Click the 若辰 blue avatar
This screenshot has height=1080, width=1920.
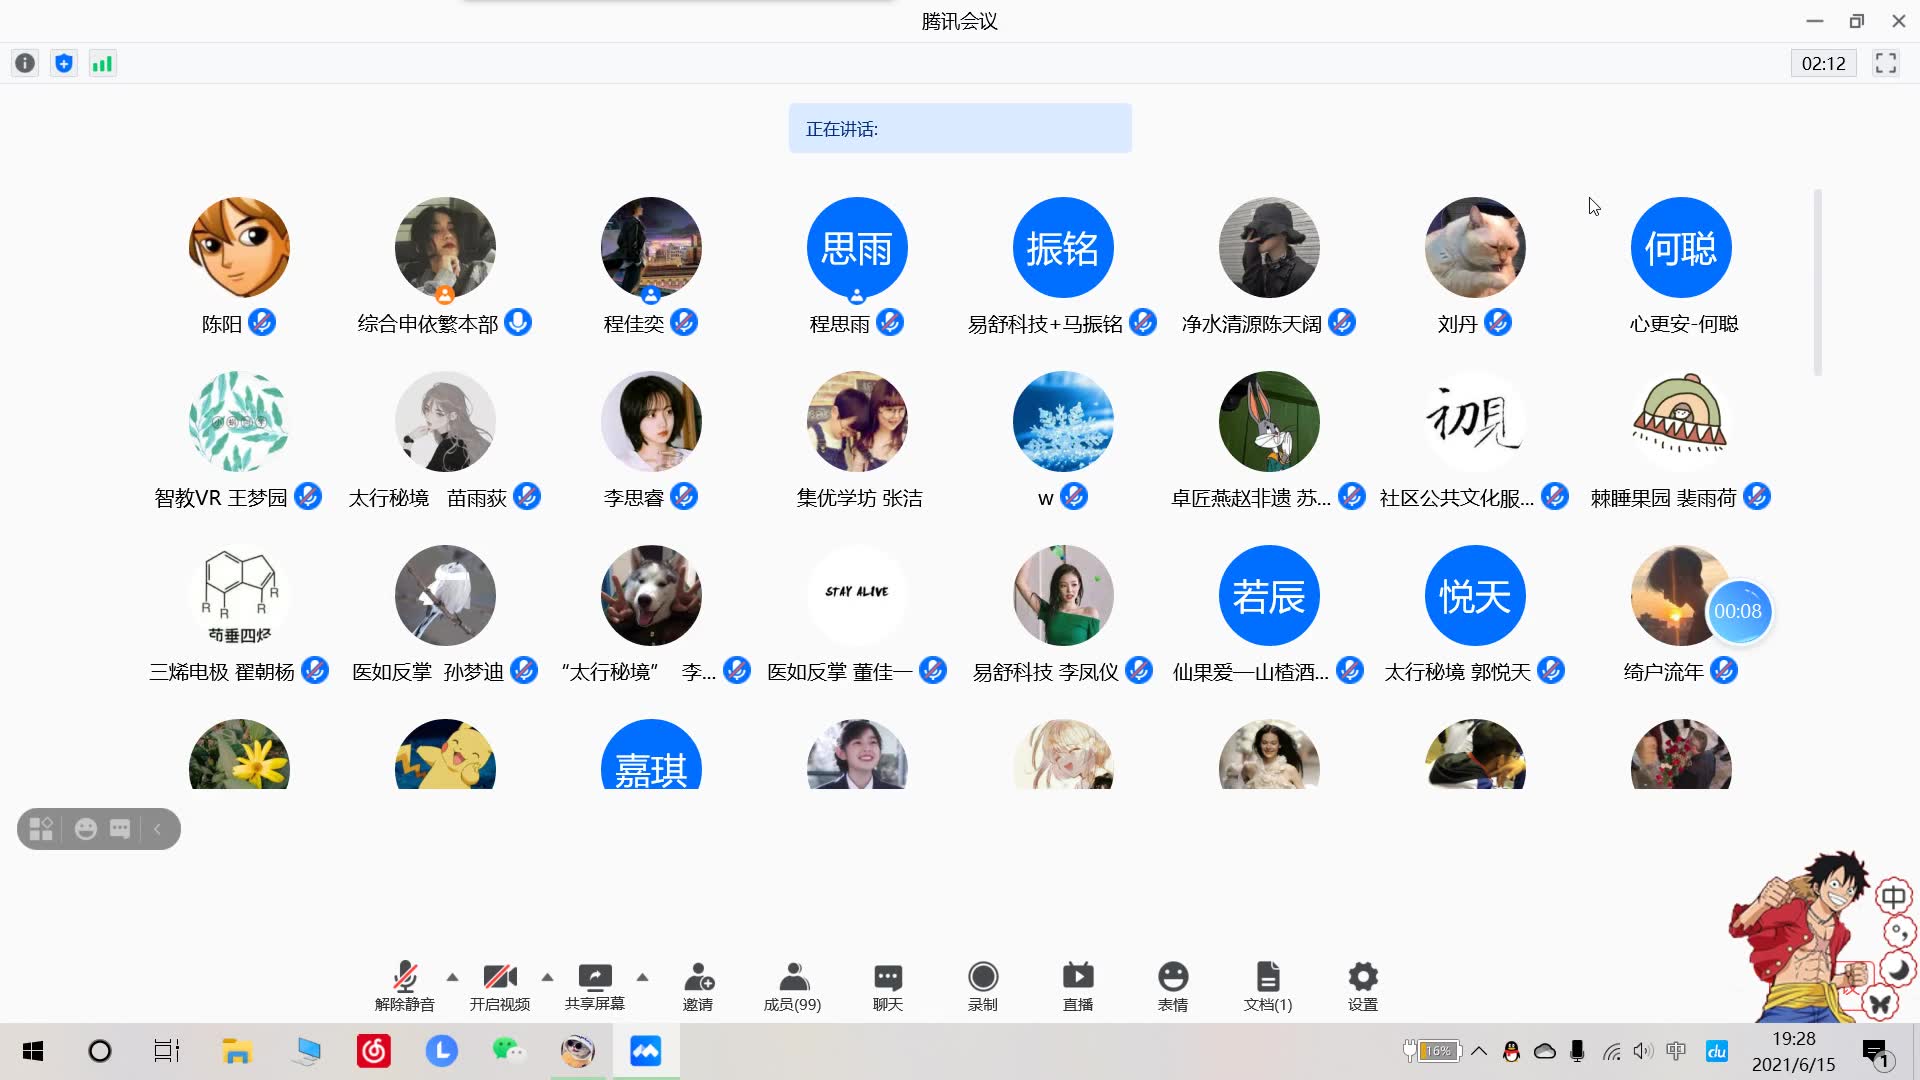(x=1269, y=595)
